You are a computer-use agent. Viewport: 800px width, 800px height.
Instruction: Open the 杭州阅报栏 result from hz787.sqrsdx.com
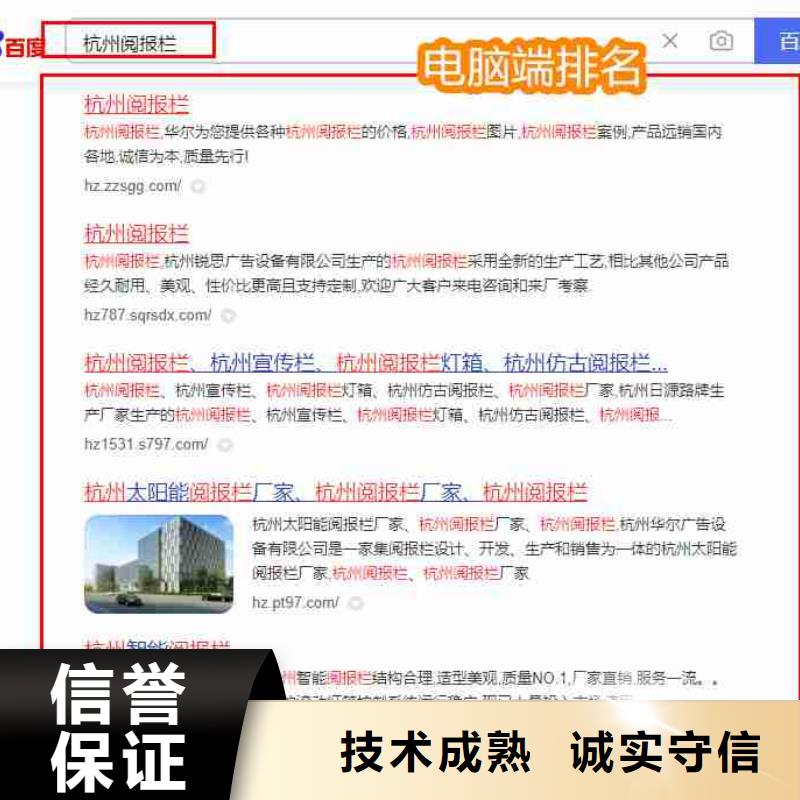(136, 234)
